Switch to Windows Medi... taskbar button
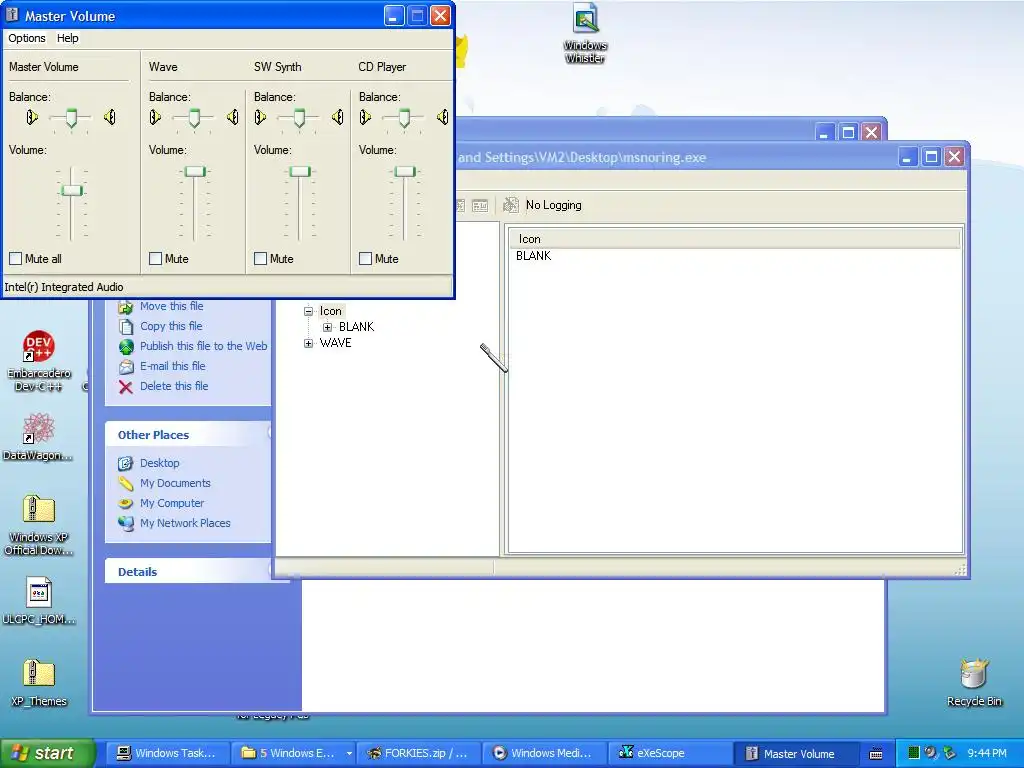Screen dimensions: 1024x768 [544, 754]
